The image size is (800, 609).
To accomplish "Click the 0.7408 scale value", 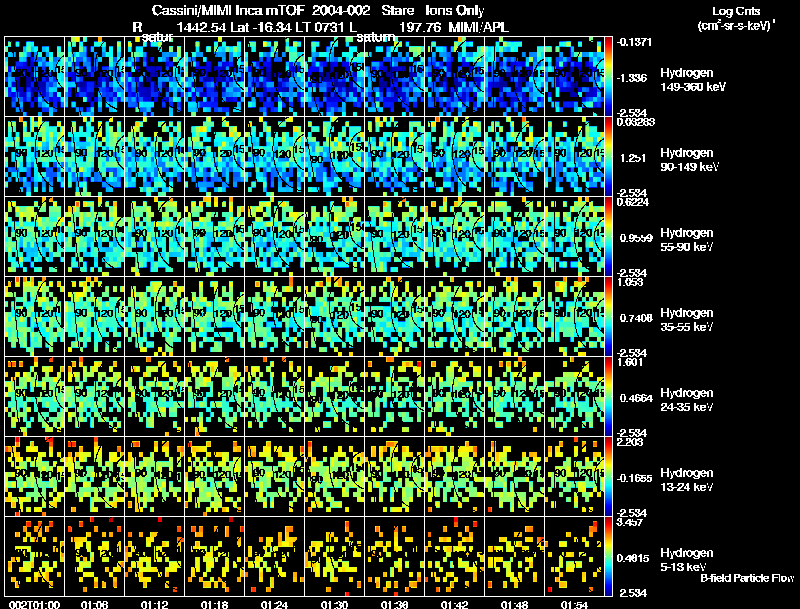I will 636,318.
